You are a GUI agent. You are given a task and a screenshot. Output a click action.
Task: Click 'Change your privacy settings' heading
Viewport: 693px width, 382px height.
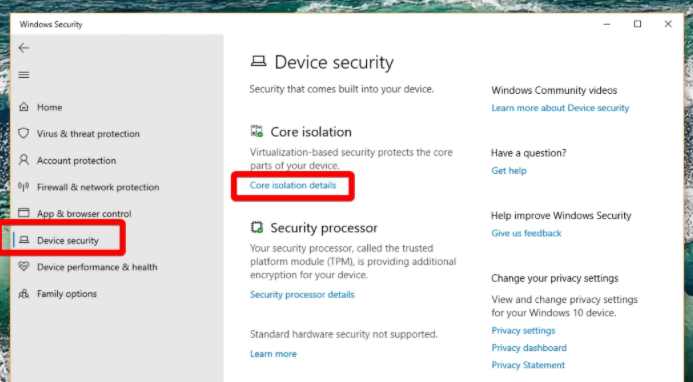pyautogui.click(x=555, y=278)
